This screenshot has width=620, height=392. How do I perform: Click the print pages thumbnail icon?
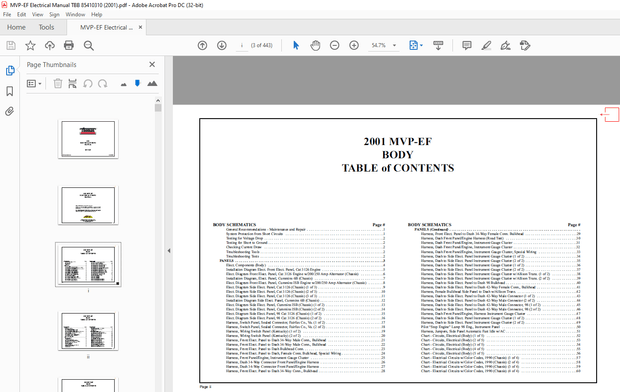coord(72,83)
